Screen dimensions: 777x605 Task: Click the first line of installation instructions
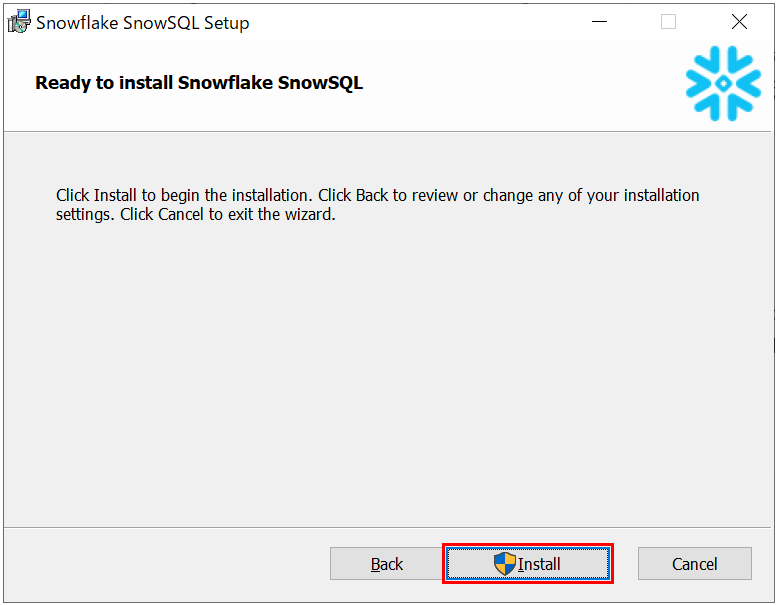pyautogui.click(x=377, y=195)
